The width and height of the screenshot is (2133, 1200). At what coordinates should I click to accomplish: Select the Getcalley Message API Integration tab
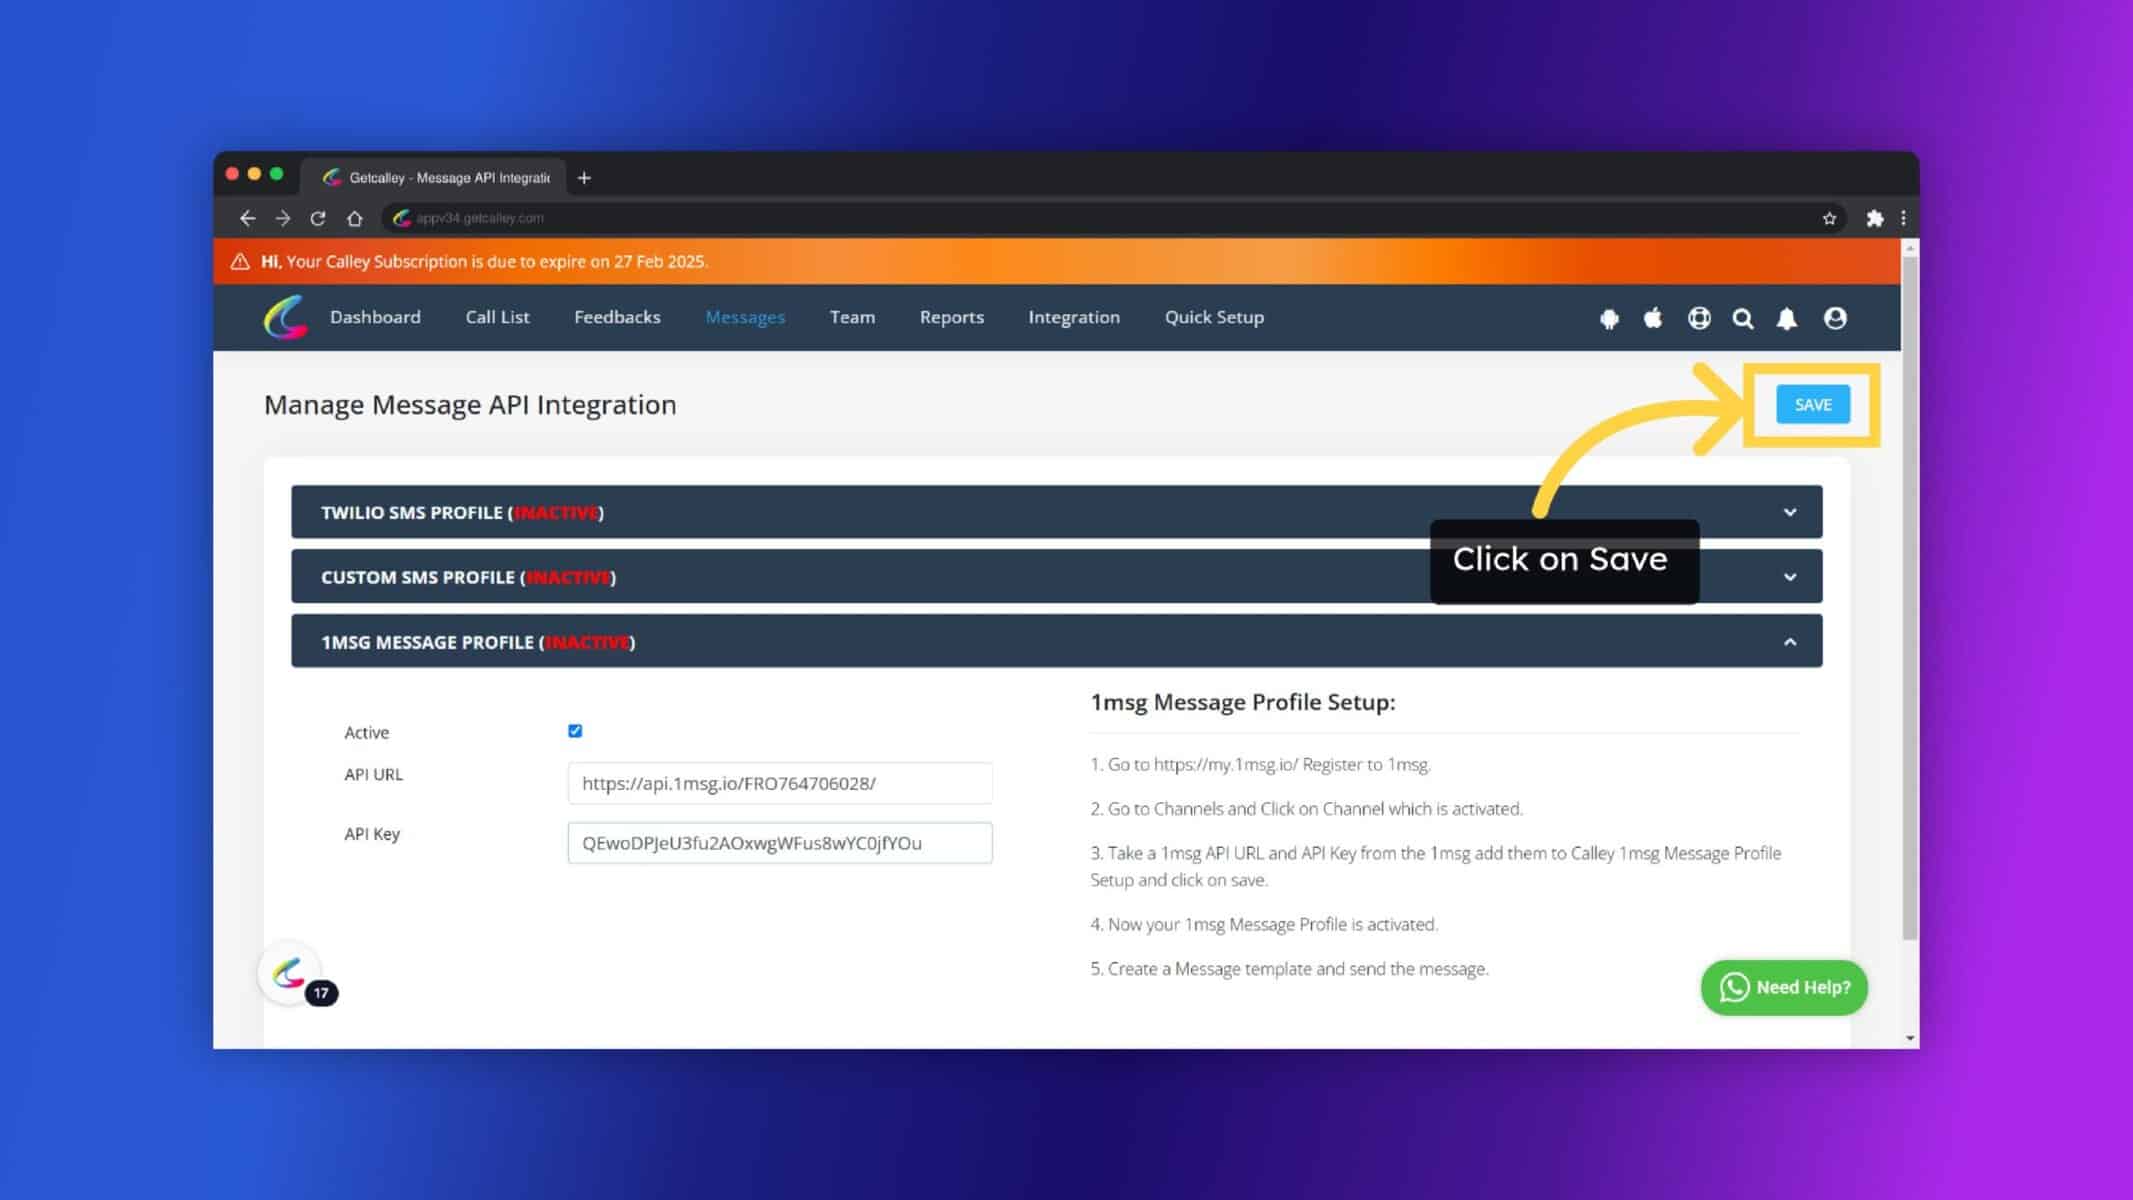[435, 177]
